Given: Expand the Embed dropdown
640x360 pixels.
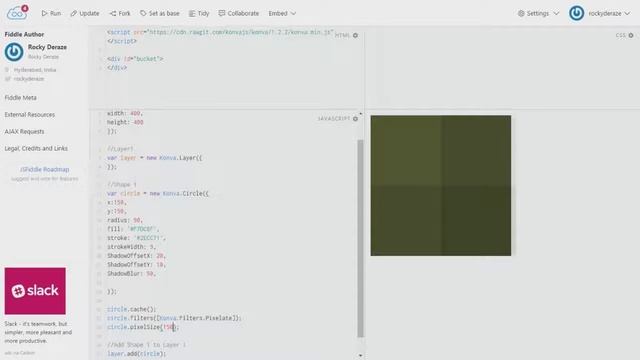Looking at the screenshot, I should point(282,13).
